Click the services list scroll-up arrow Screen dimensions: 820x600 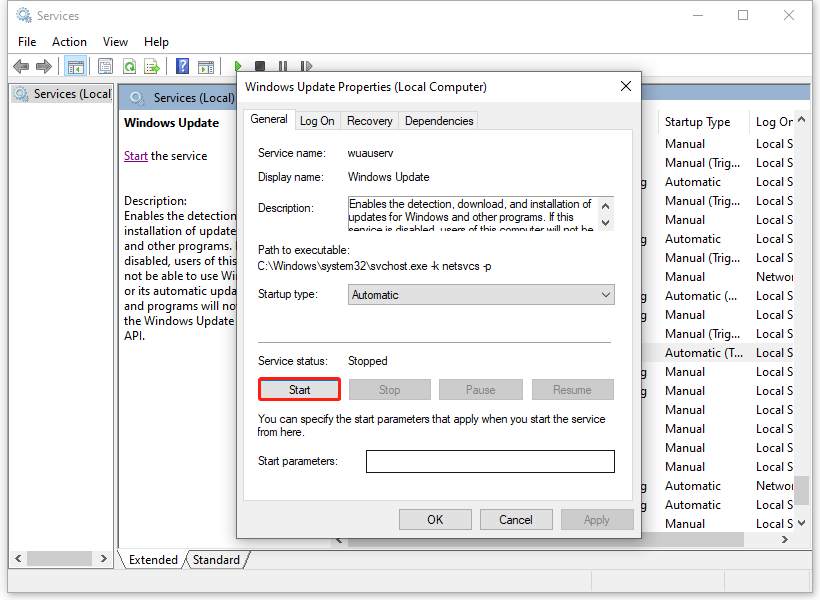[x=802, y=120]
